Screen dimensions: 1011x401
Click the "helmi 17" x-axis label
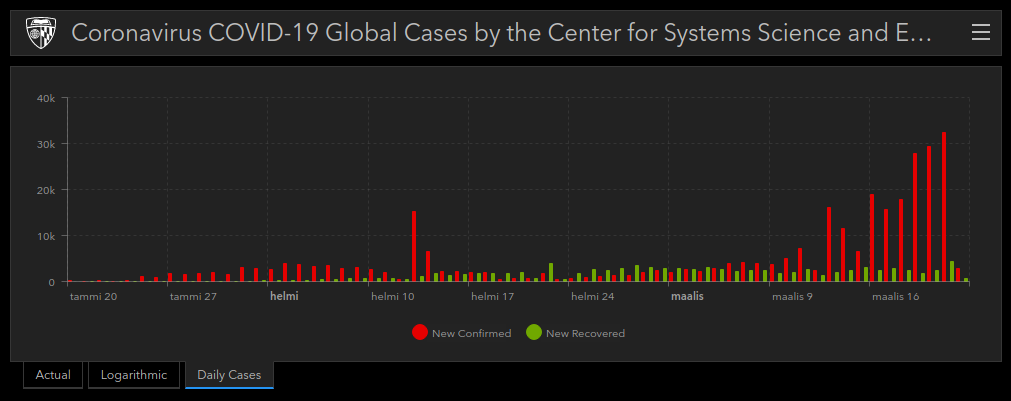(492, 297)
